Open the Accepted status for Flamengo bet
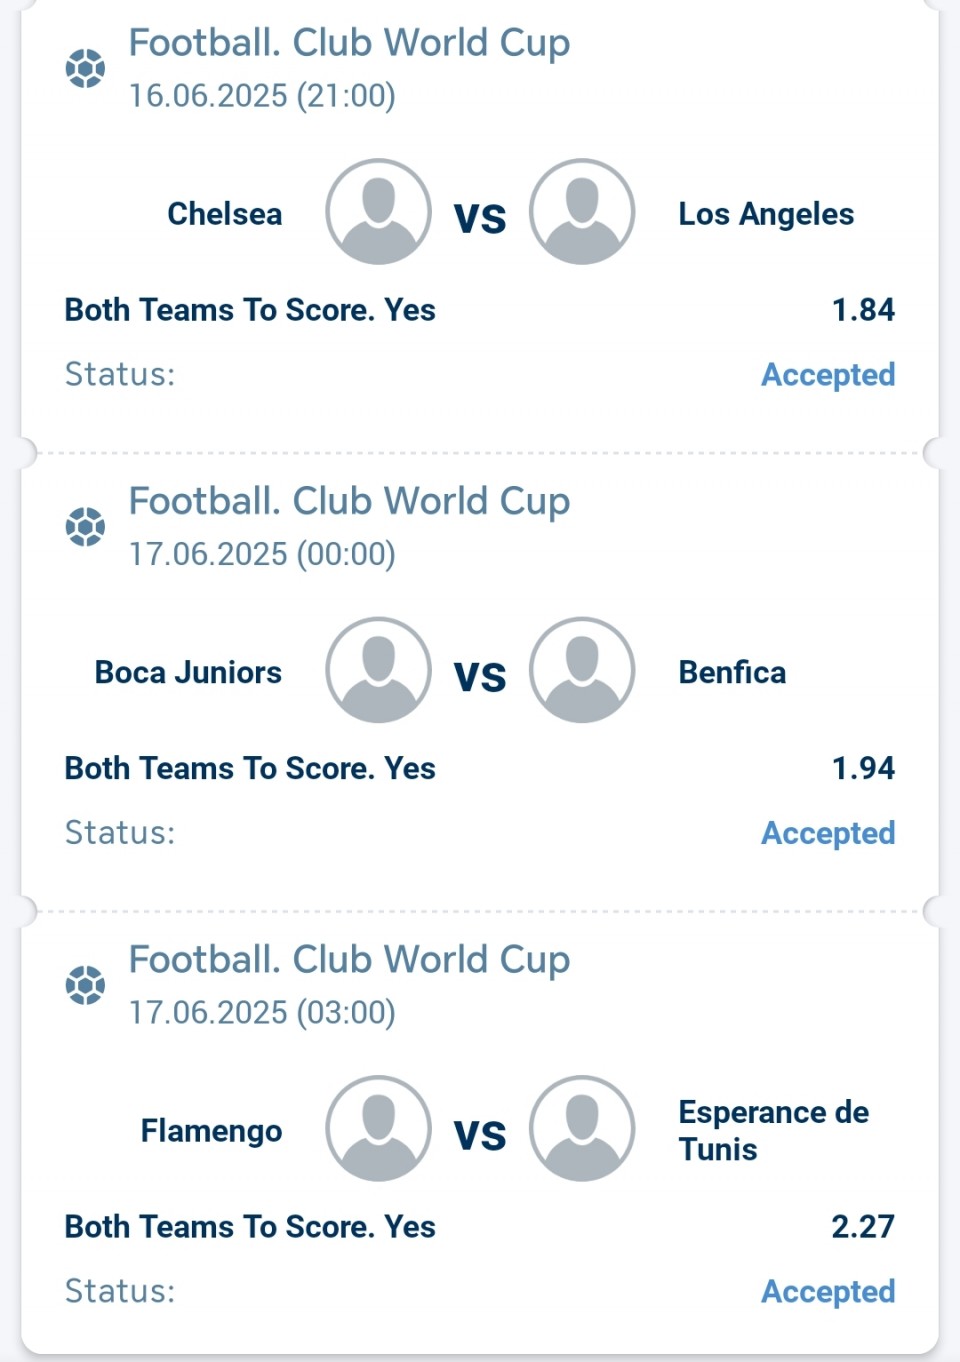 click(828, 1291)
